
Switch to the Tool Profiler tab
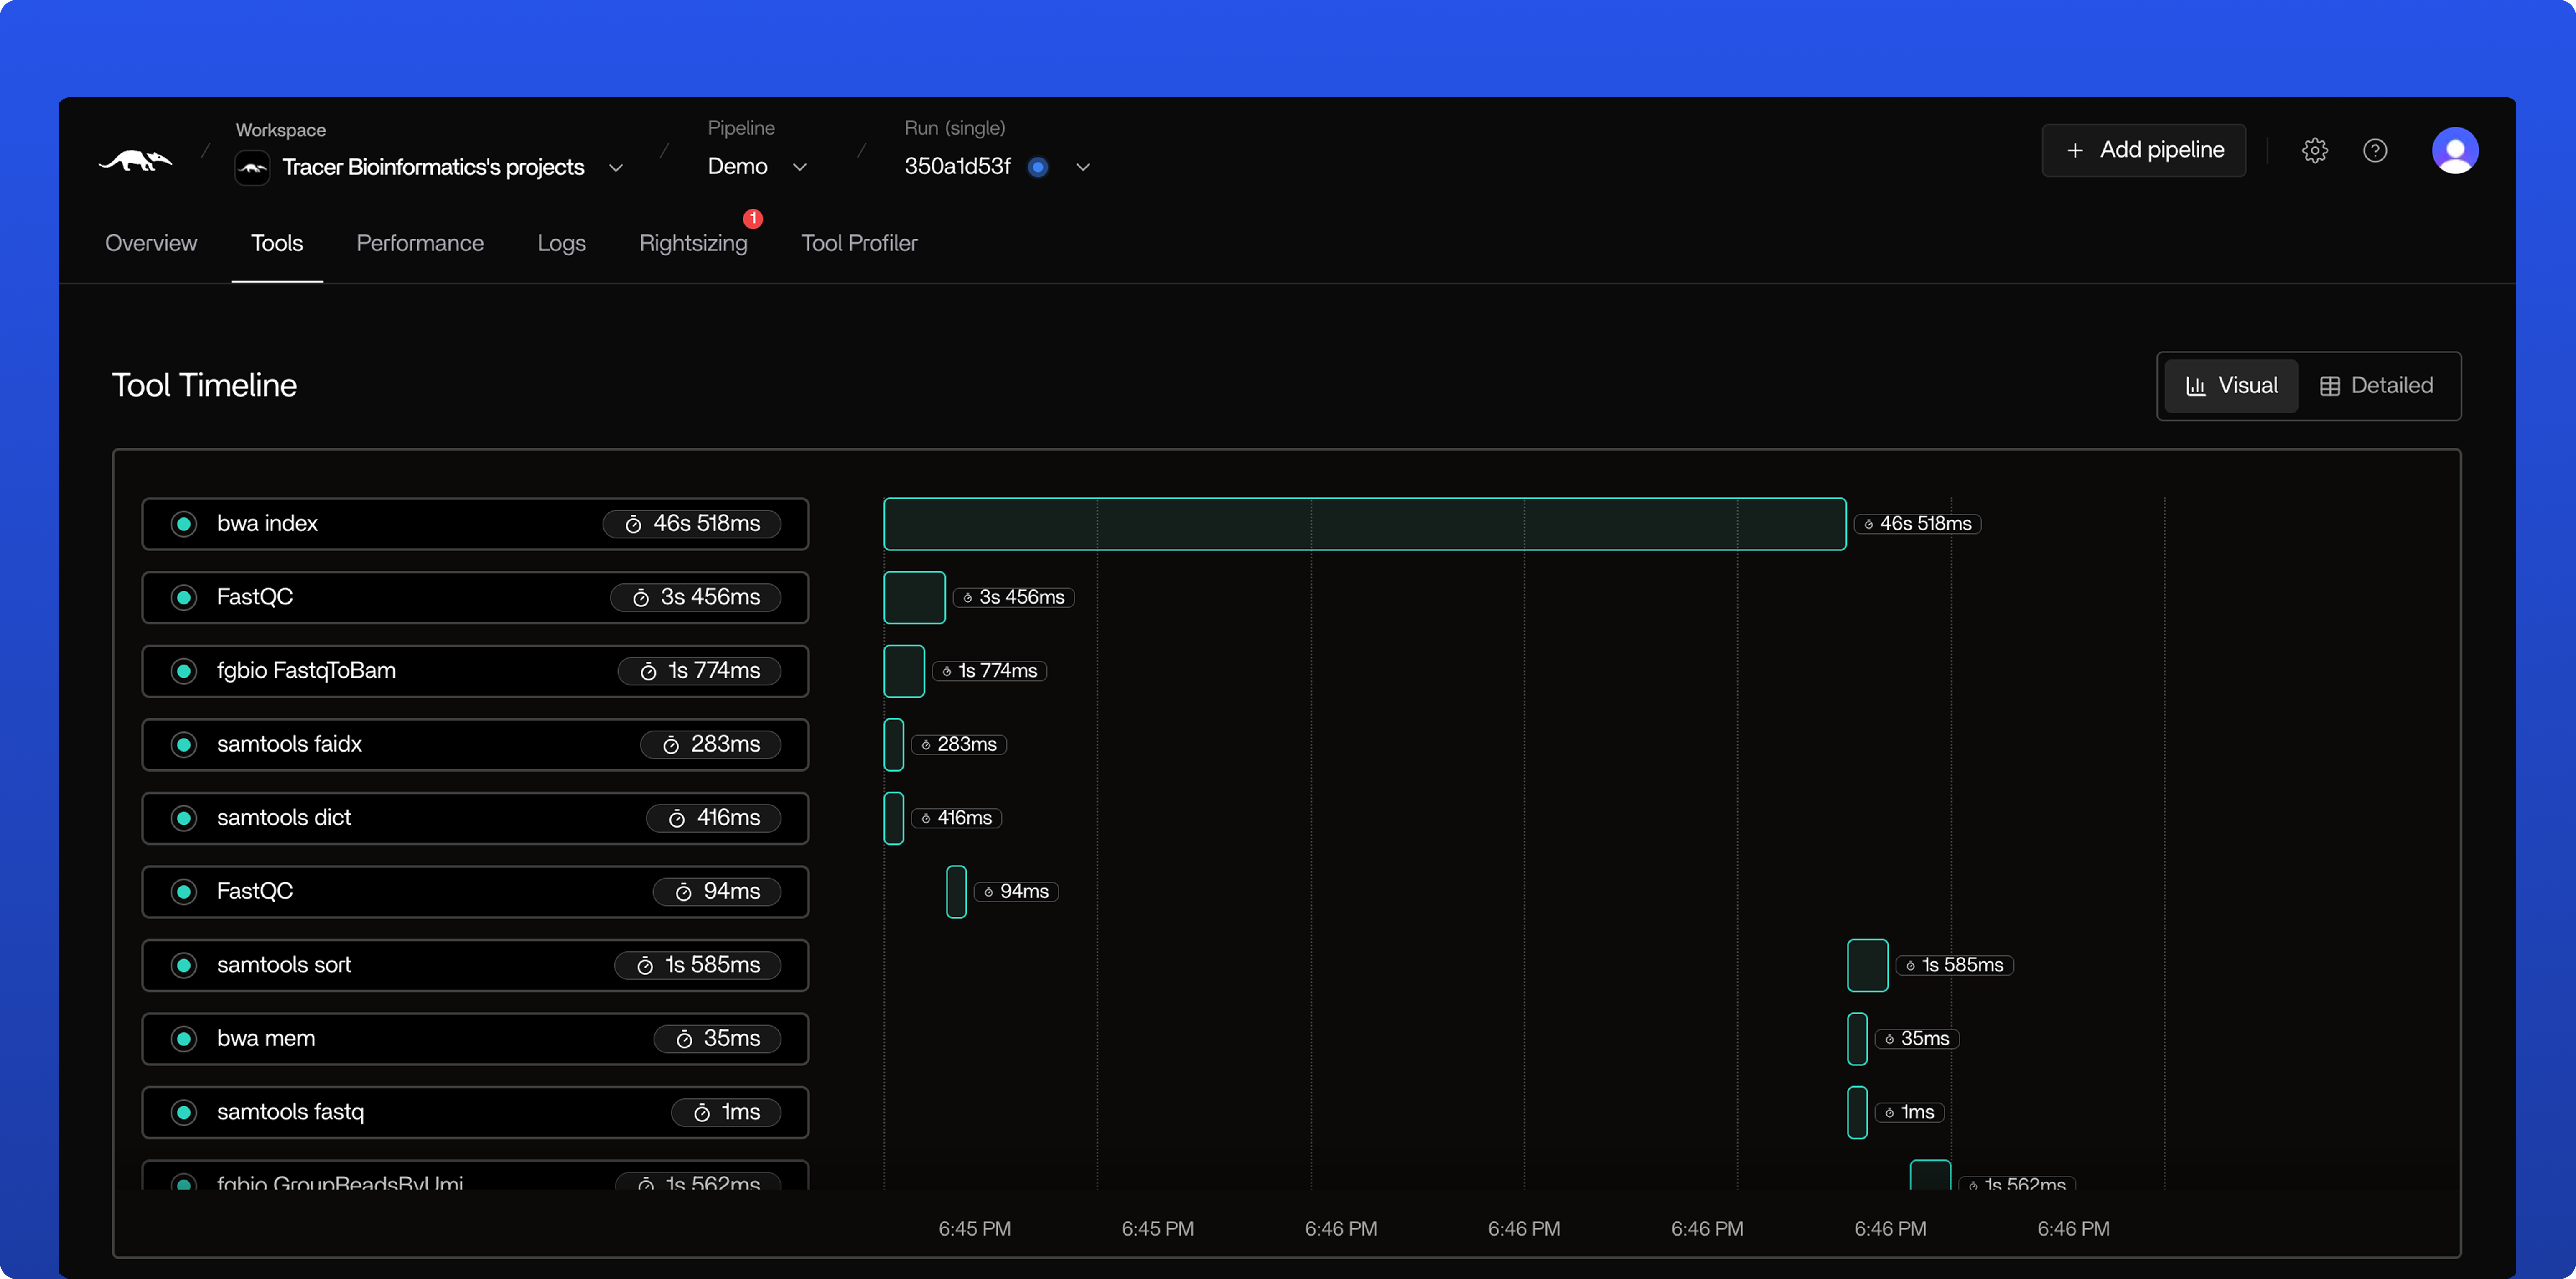pyautogui.click(x=858, y=243)
